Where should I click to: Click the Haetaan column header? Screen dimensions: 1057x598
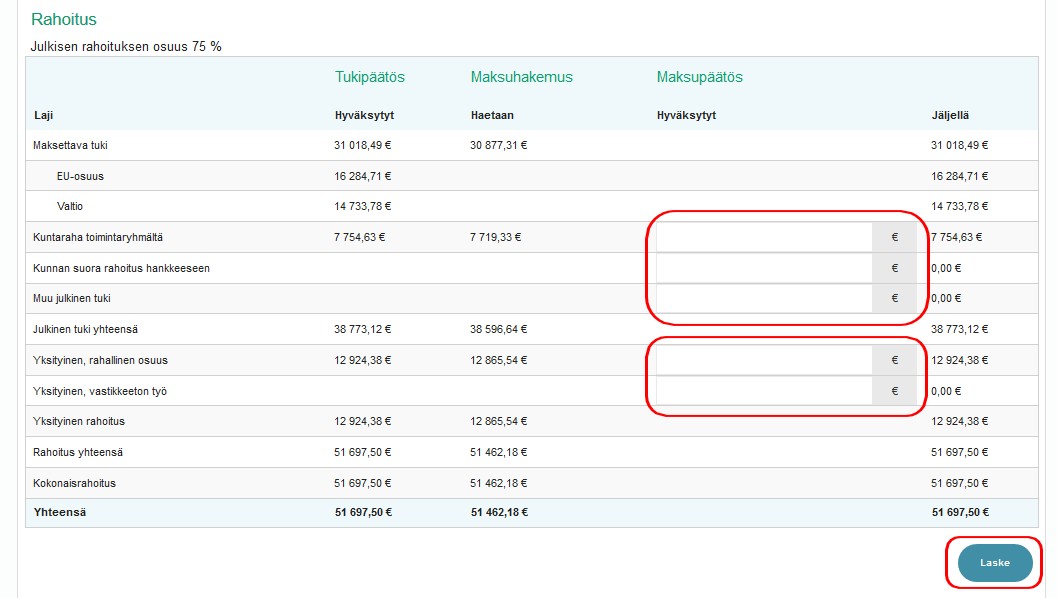point(492,115)
